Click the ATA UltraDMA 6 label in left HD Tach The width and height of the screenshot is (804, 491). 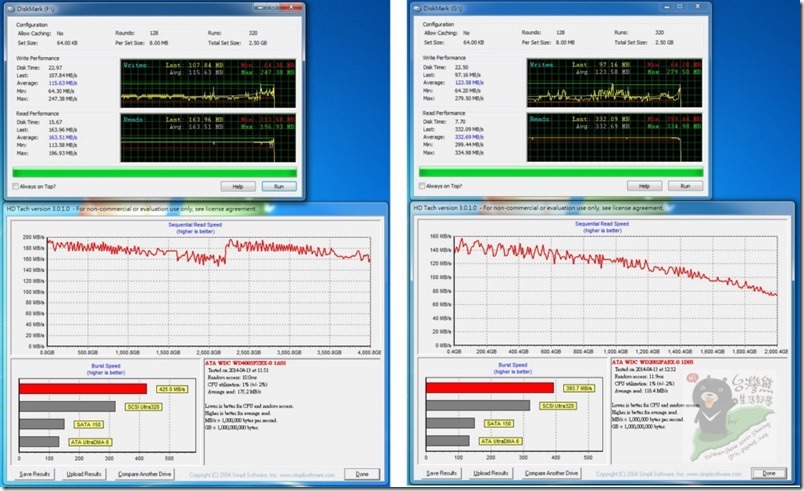click(x=90, y=442)
